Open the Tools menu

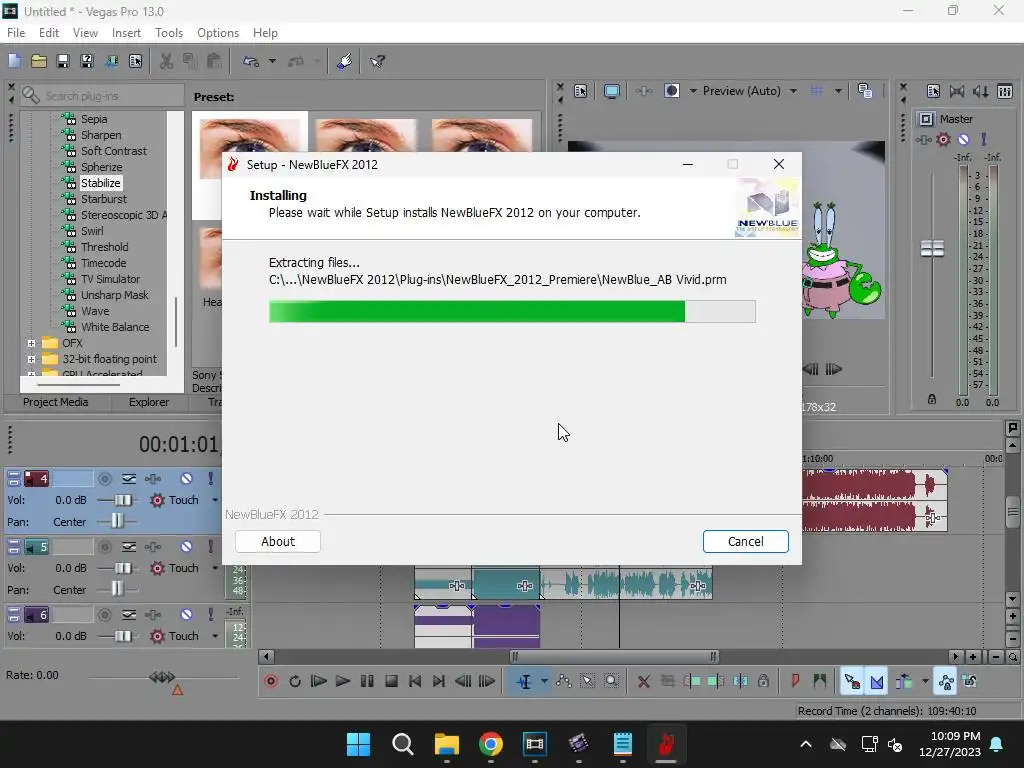coord(168,33)
